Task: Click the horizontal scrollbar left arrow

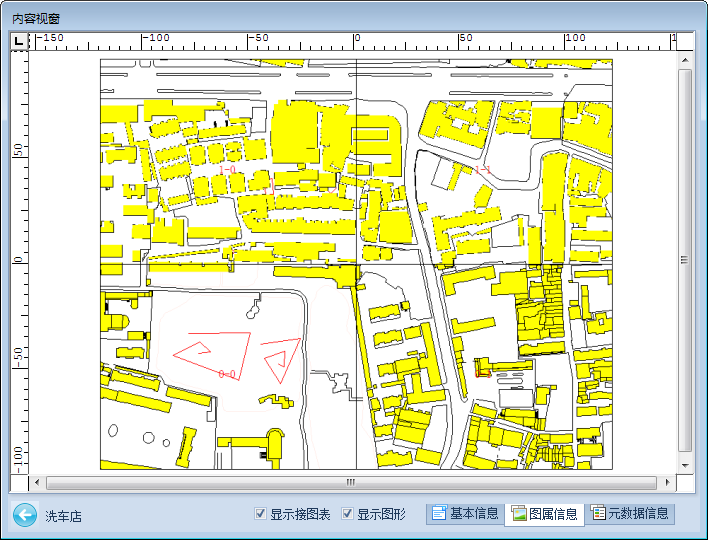Action: click(x=38, y=483)
